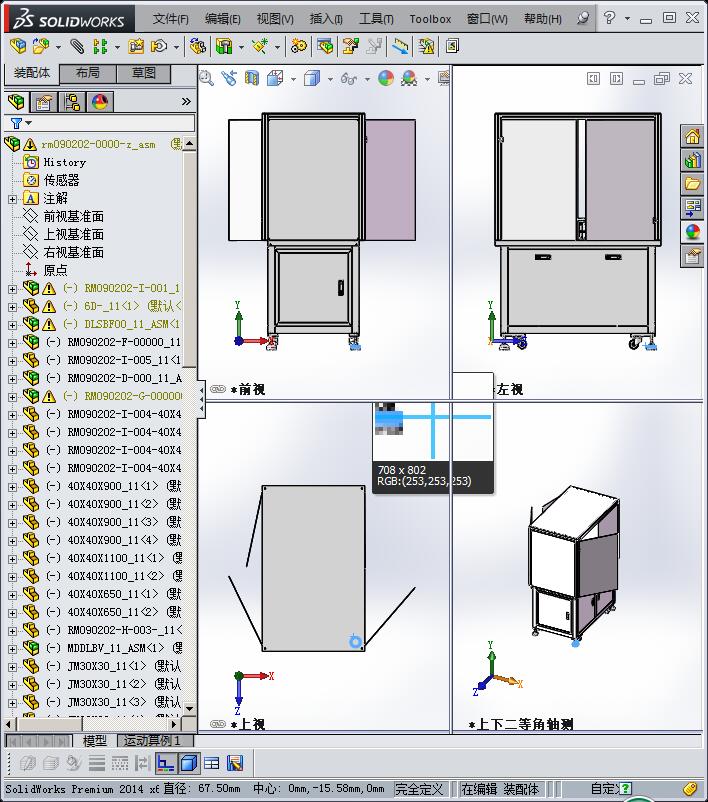Open the FeatureManager design tree tab
This screenshot has height=802, width=708.
(16, 102)
